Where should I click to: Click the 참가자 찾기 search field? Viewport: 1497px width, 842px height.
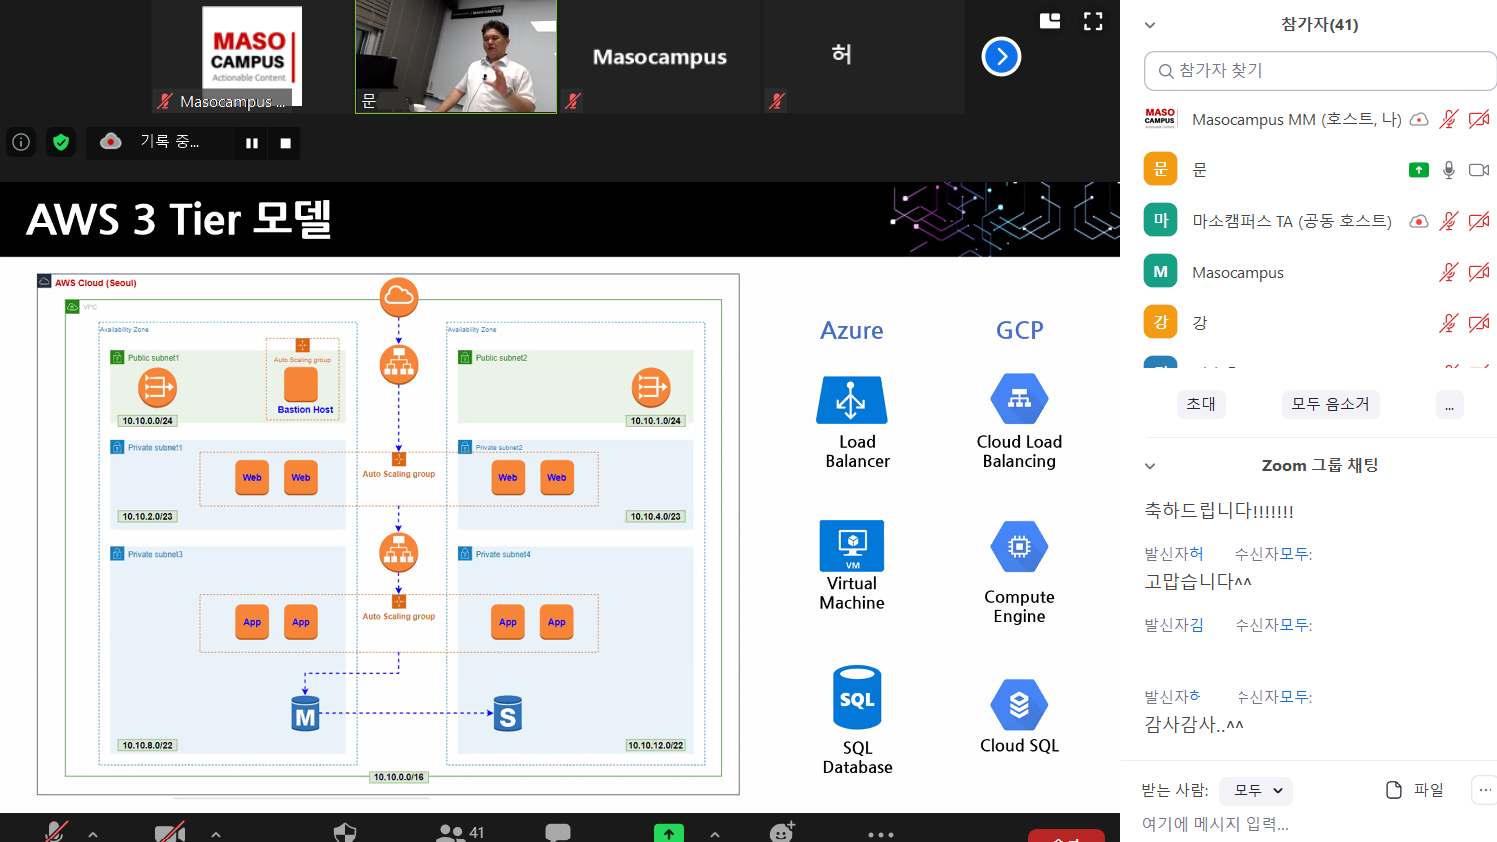[1320, 71]
